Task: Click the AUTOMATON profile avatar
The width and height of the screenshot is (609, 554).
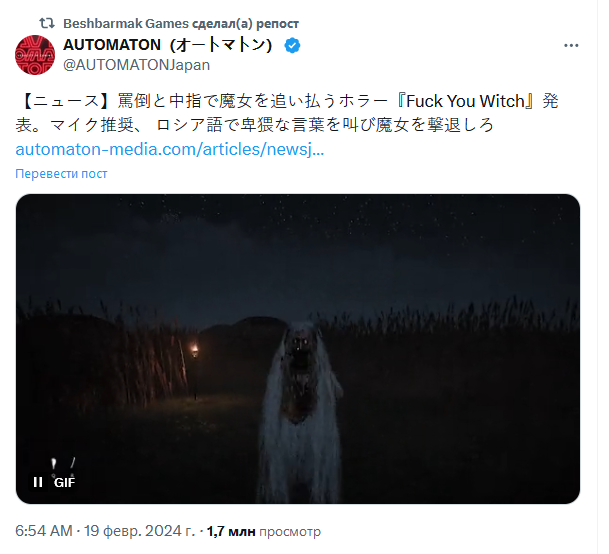Action: click(35, 55)
